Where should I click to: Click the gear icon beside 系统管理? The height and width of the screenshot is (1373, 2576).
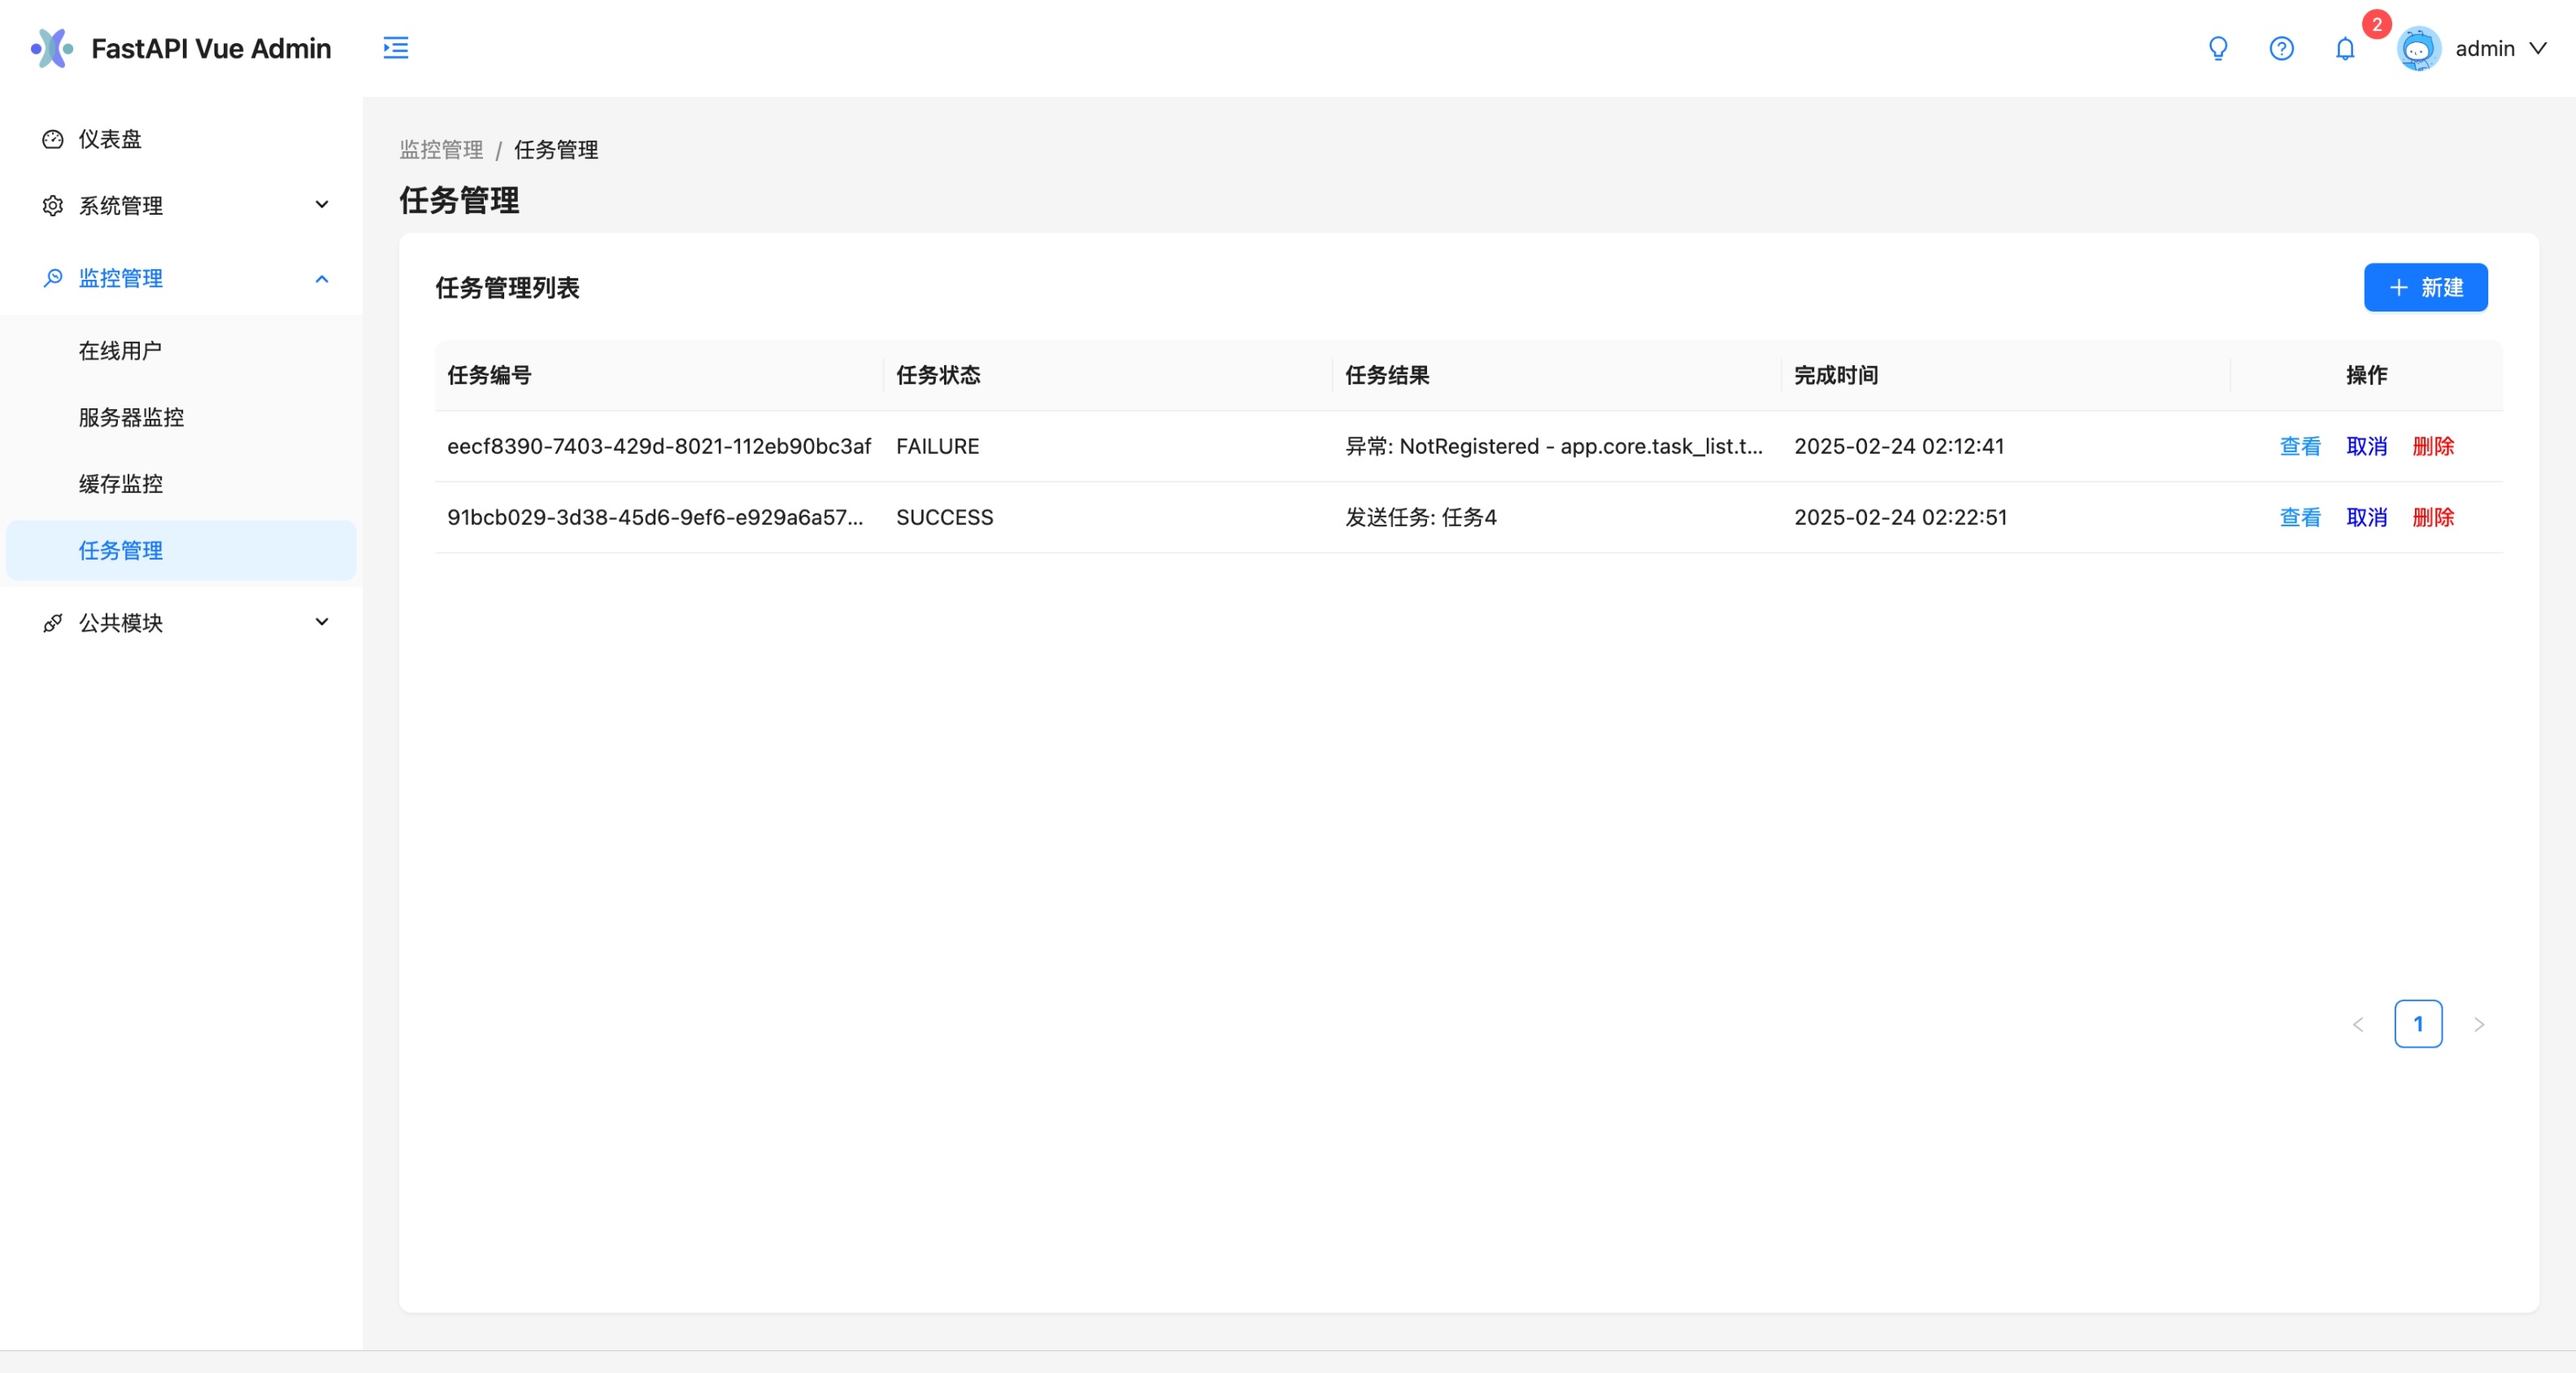(x=53, y=206)
